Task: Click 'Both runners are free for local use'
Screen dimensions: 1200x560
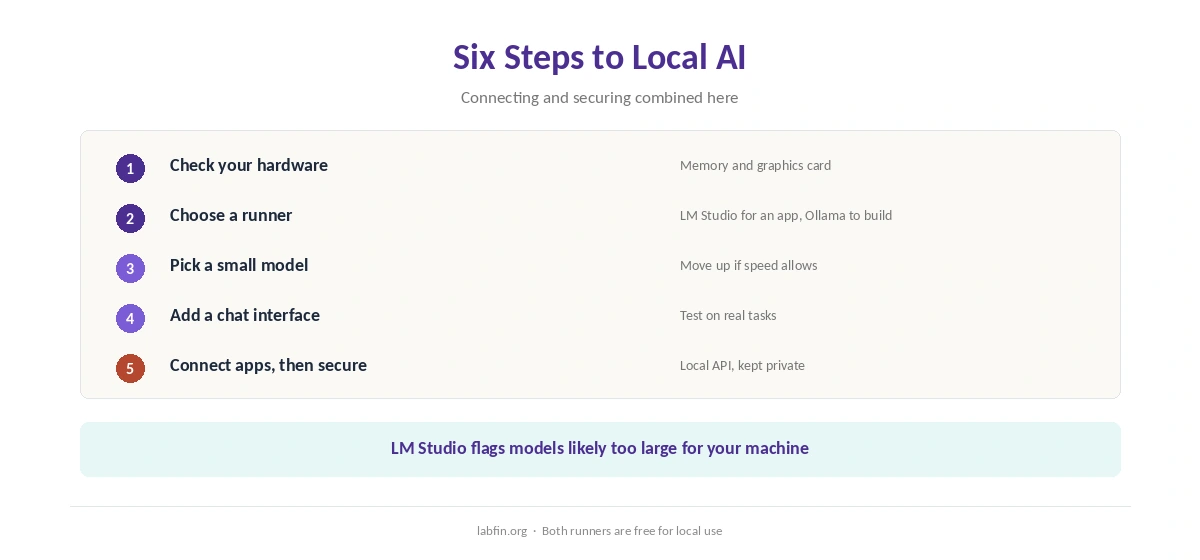Action: point(632,531)
